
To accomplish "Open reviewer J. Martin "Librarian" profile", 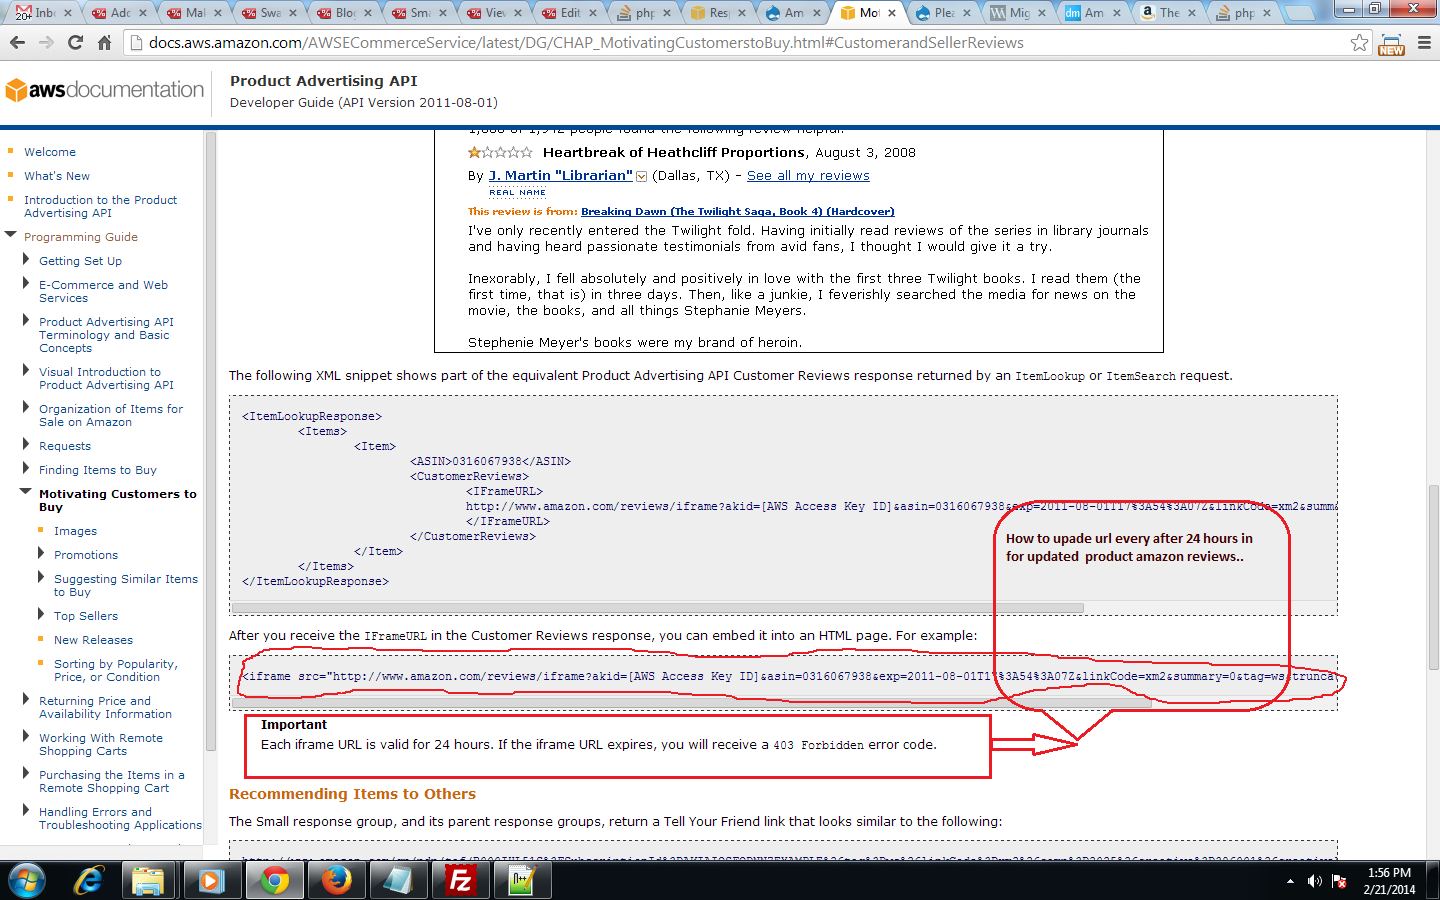I will pyautogui.click(x=560, y=176).
